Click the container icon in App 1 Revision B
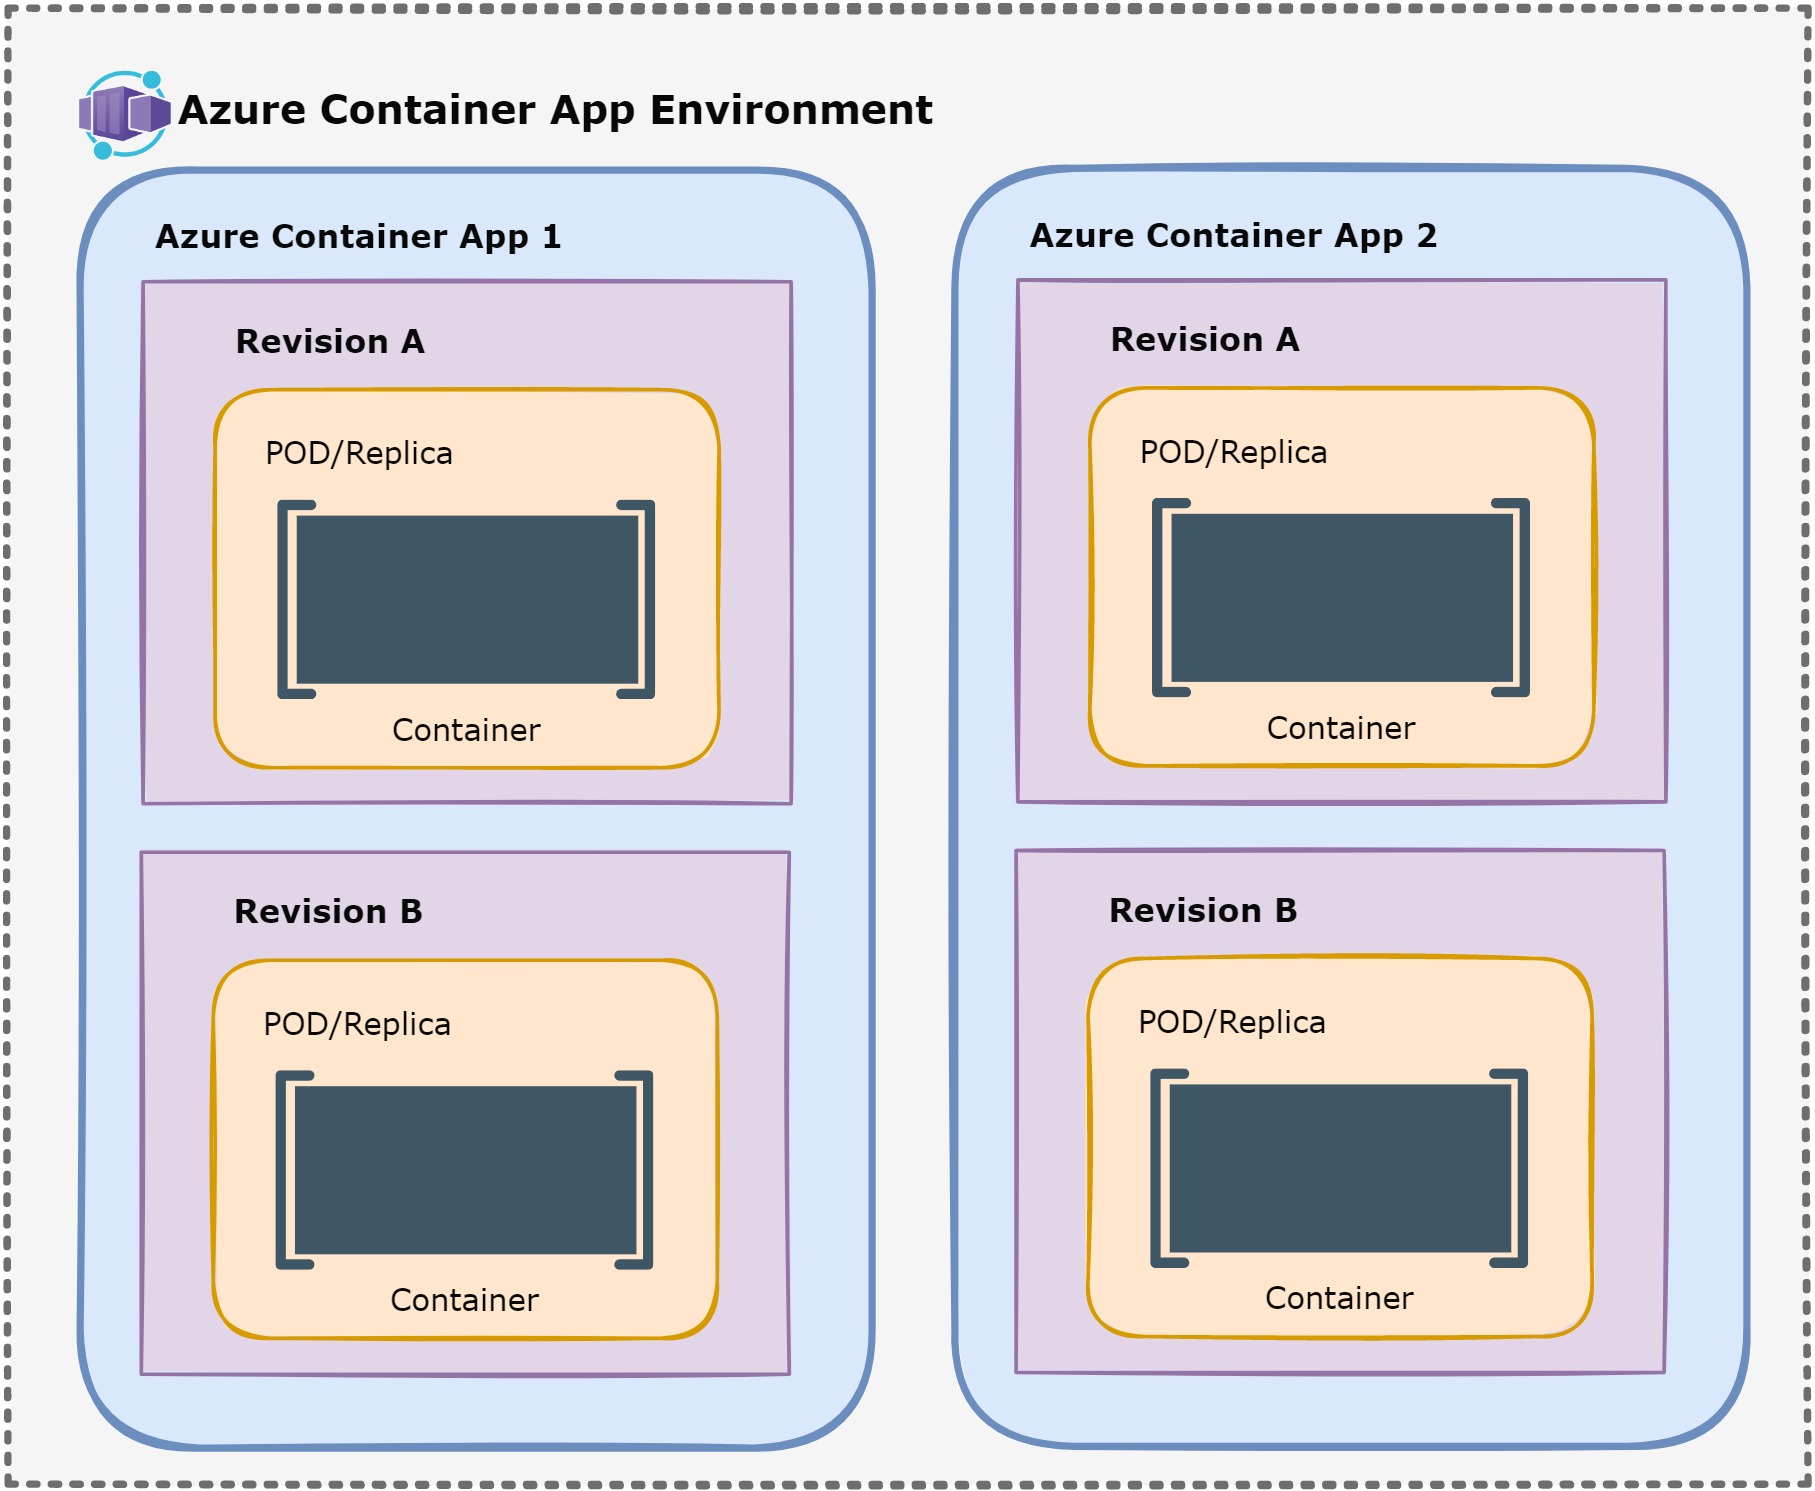The width and height of the screenshot is (1815, 1491). [464, 1169]
